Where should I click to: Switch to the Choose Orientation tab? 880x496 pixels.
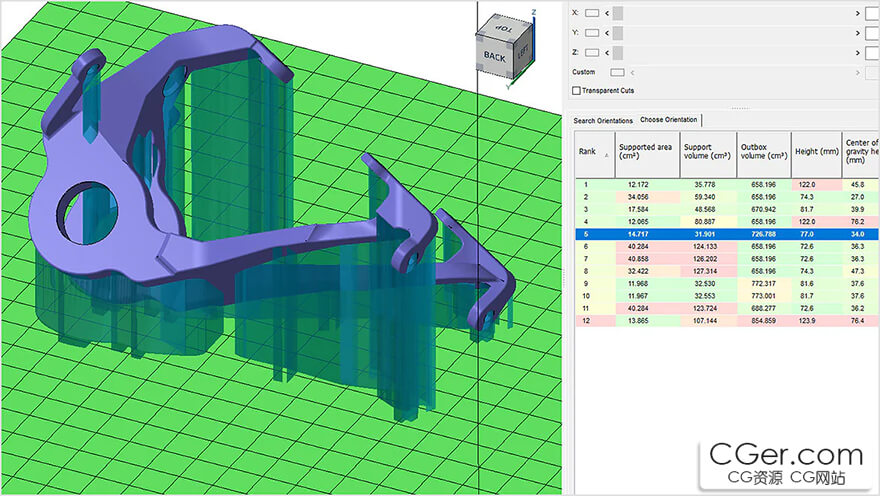coord(668,120)
